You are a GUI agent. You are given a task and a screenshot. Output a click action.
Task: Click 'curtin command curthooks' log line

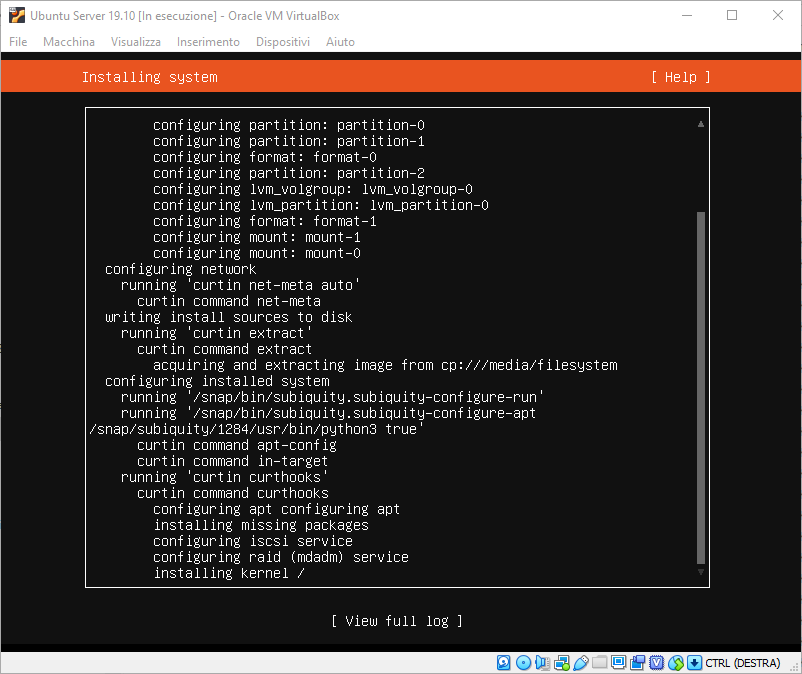(x=233, y=493)
